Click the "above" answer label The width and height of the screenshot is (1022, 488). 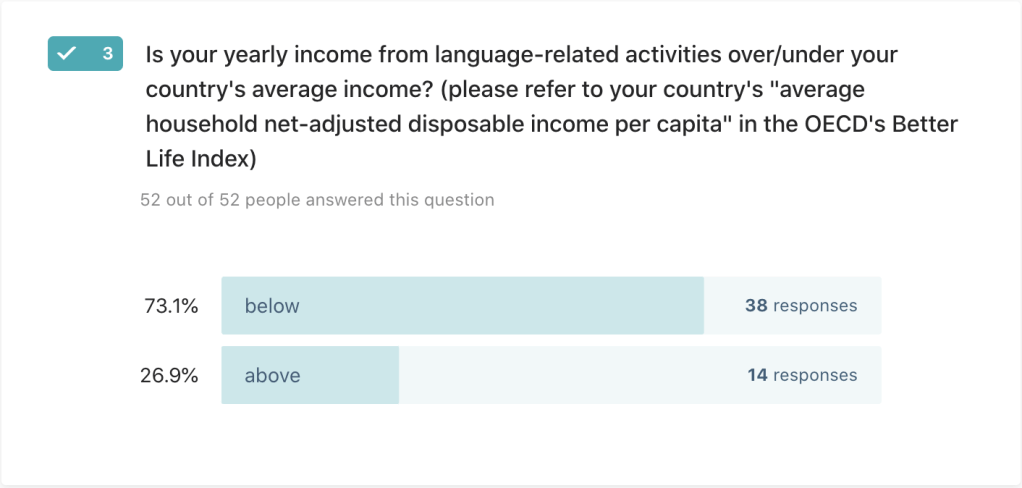click(273, 376)
